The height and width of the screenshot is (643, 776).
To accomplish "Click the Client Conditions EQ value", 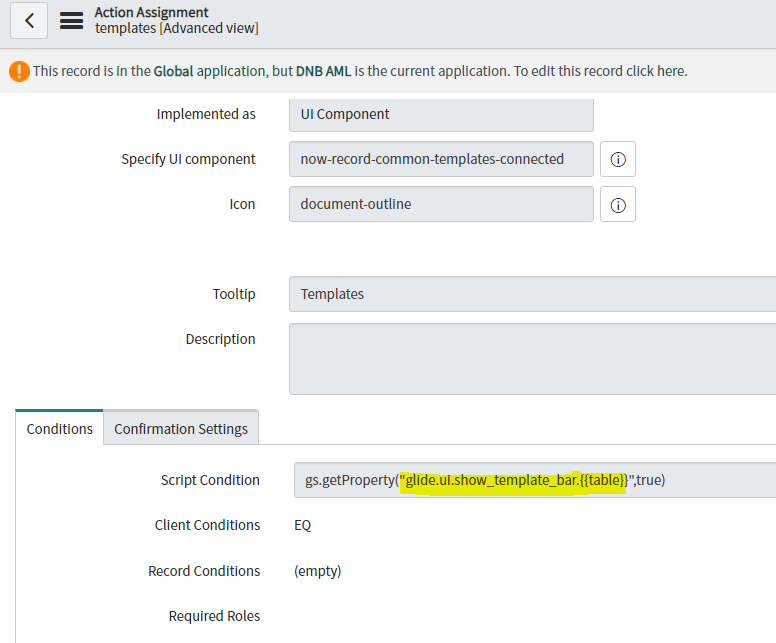I will (x=302, y=525).
